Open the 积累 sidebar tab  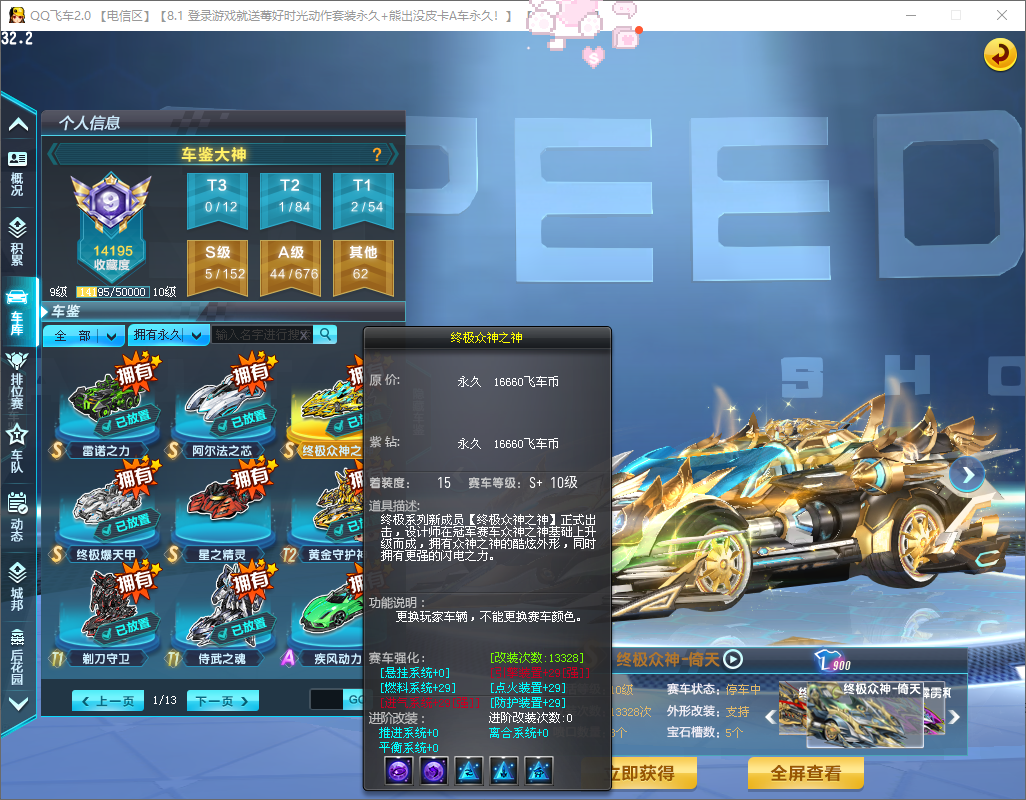[17, 241]
